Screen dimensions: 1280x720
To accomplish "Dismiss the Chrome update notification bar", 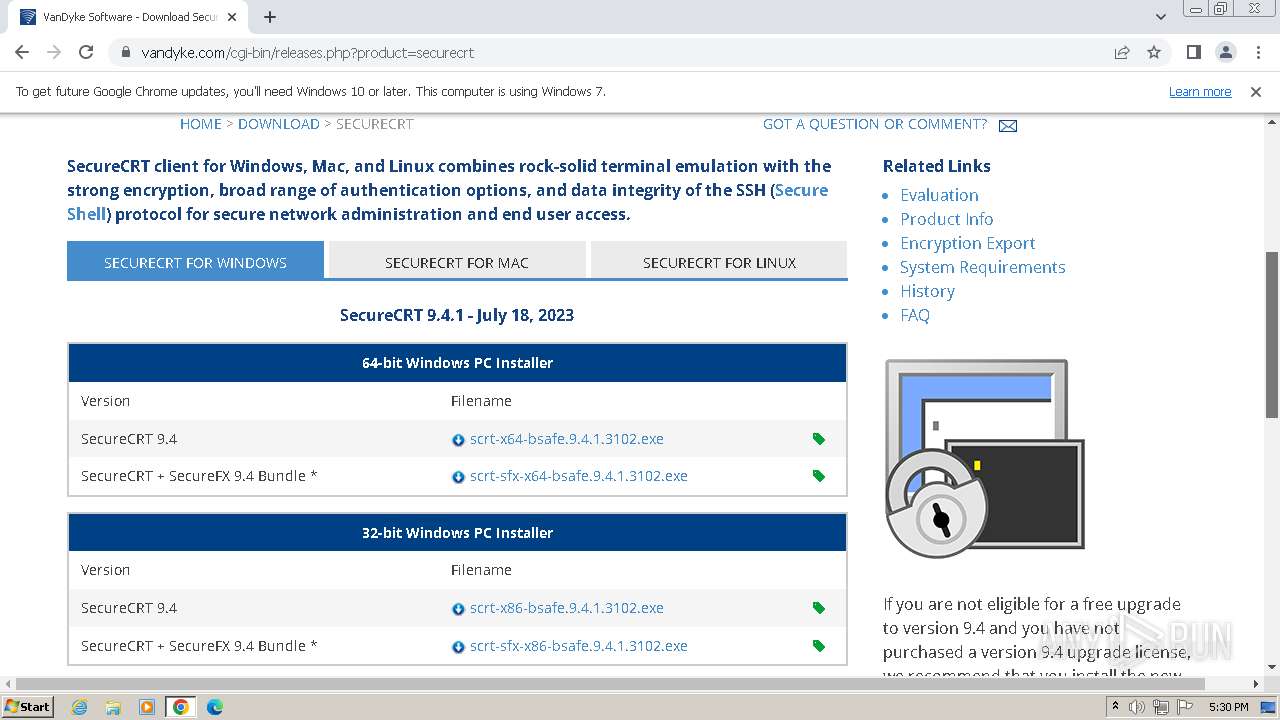I will pos(1256,92).
